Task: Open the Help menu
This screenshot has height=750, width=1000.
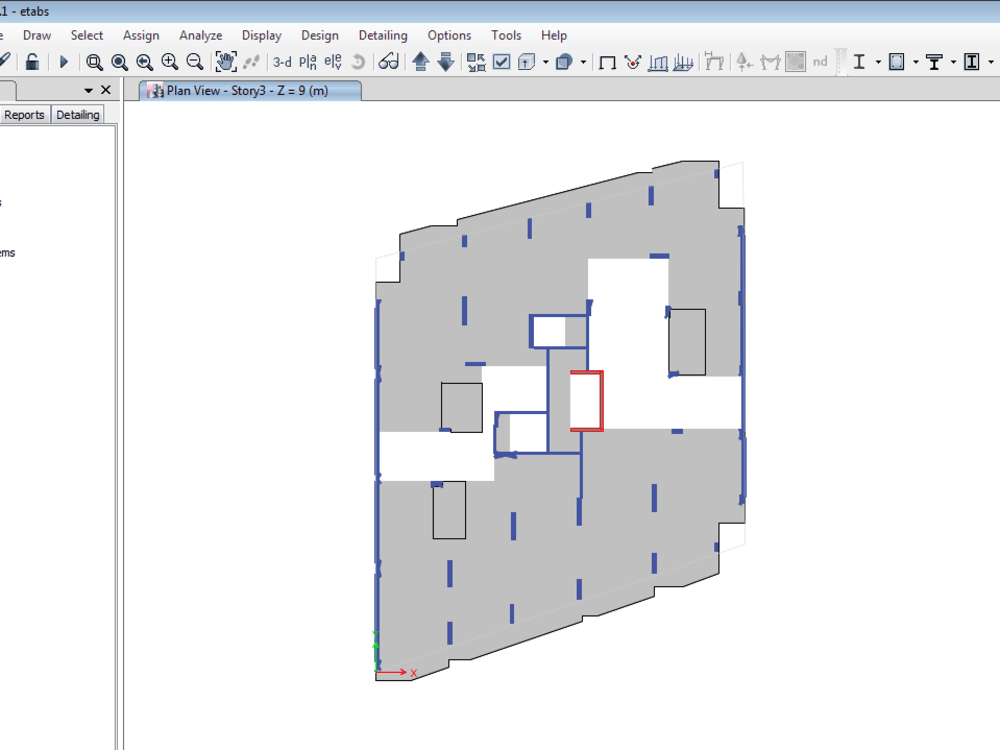Action: click(554, 35)
